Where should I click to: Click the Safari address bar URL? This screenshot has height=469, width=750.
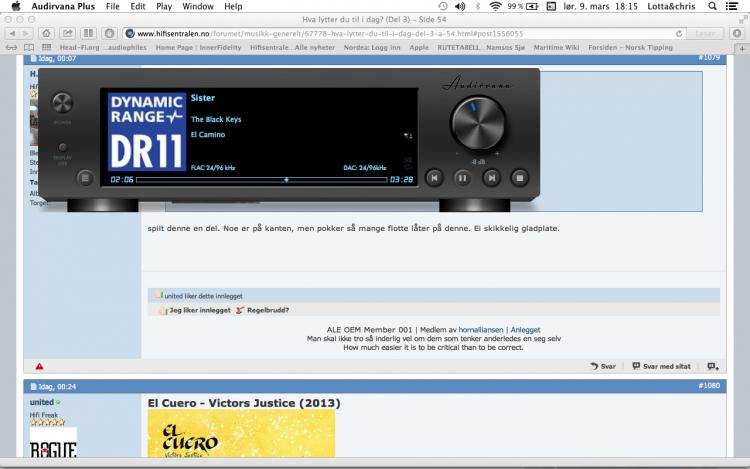(x=330, y=34)
